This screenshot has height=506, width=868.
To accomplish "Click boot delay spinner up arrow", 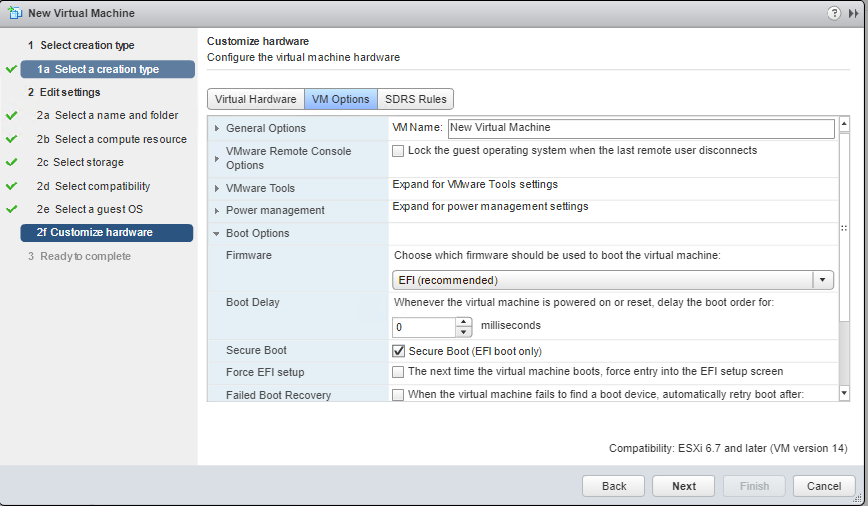I will click(x=463, y=322).
